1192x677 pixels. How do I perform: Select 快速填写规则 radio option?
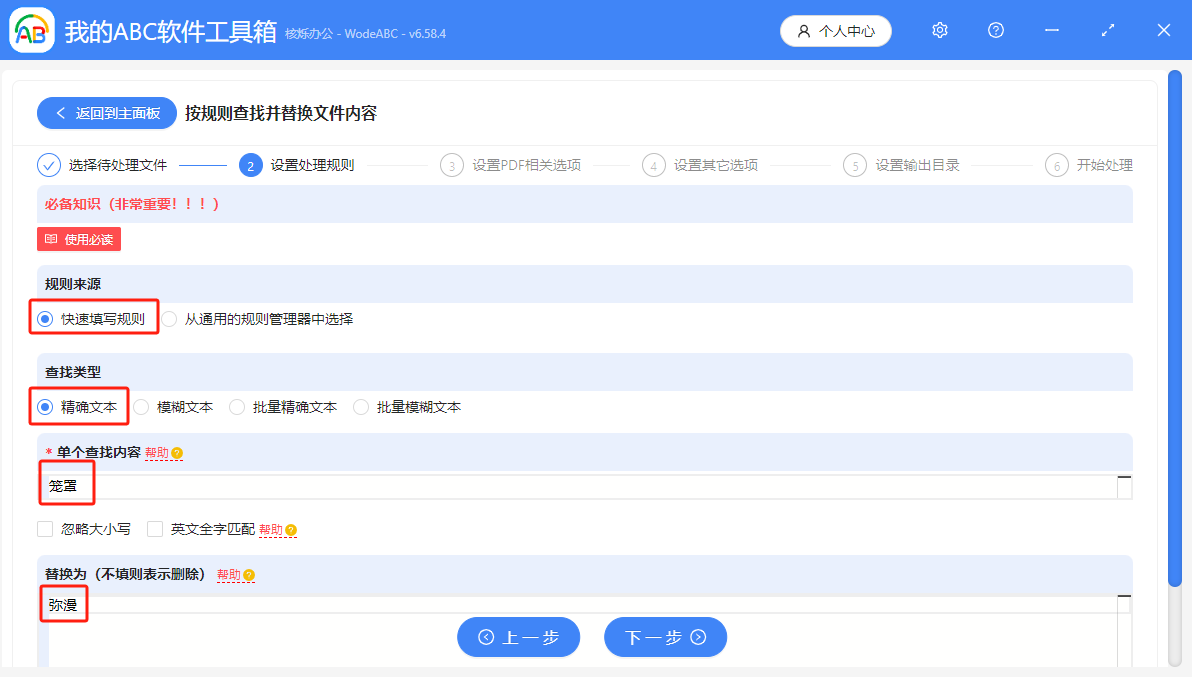45,320
